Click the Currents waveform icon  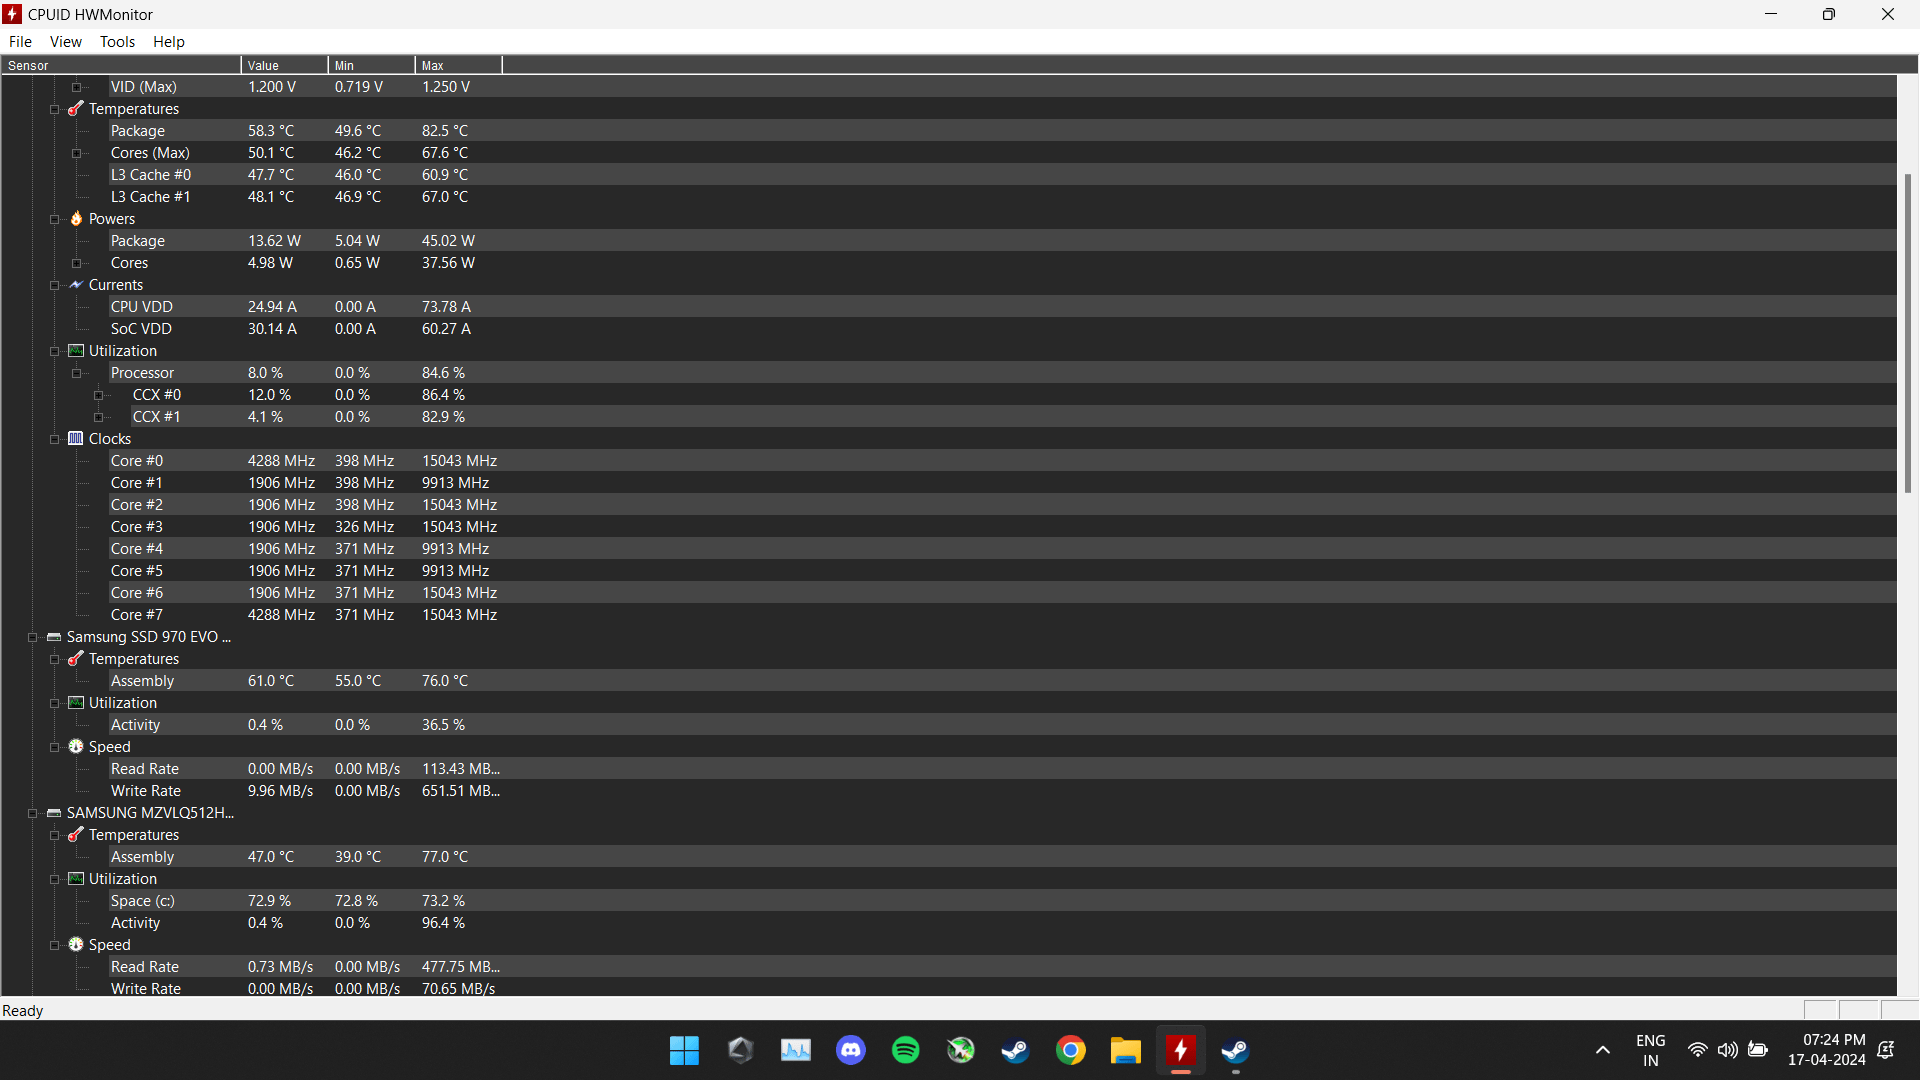tap(76, 285)
